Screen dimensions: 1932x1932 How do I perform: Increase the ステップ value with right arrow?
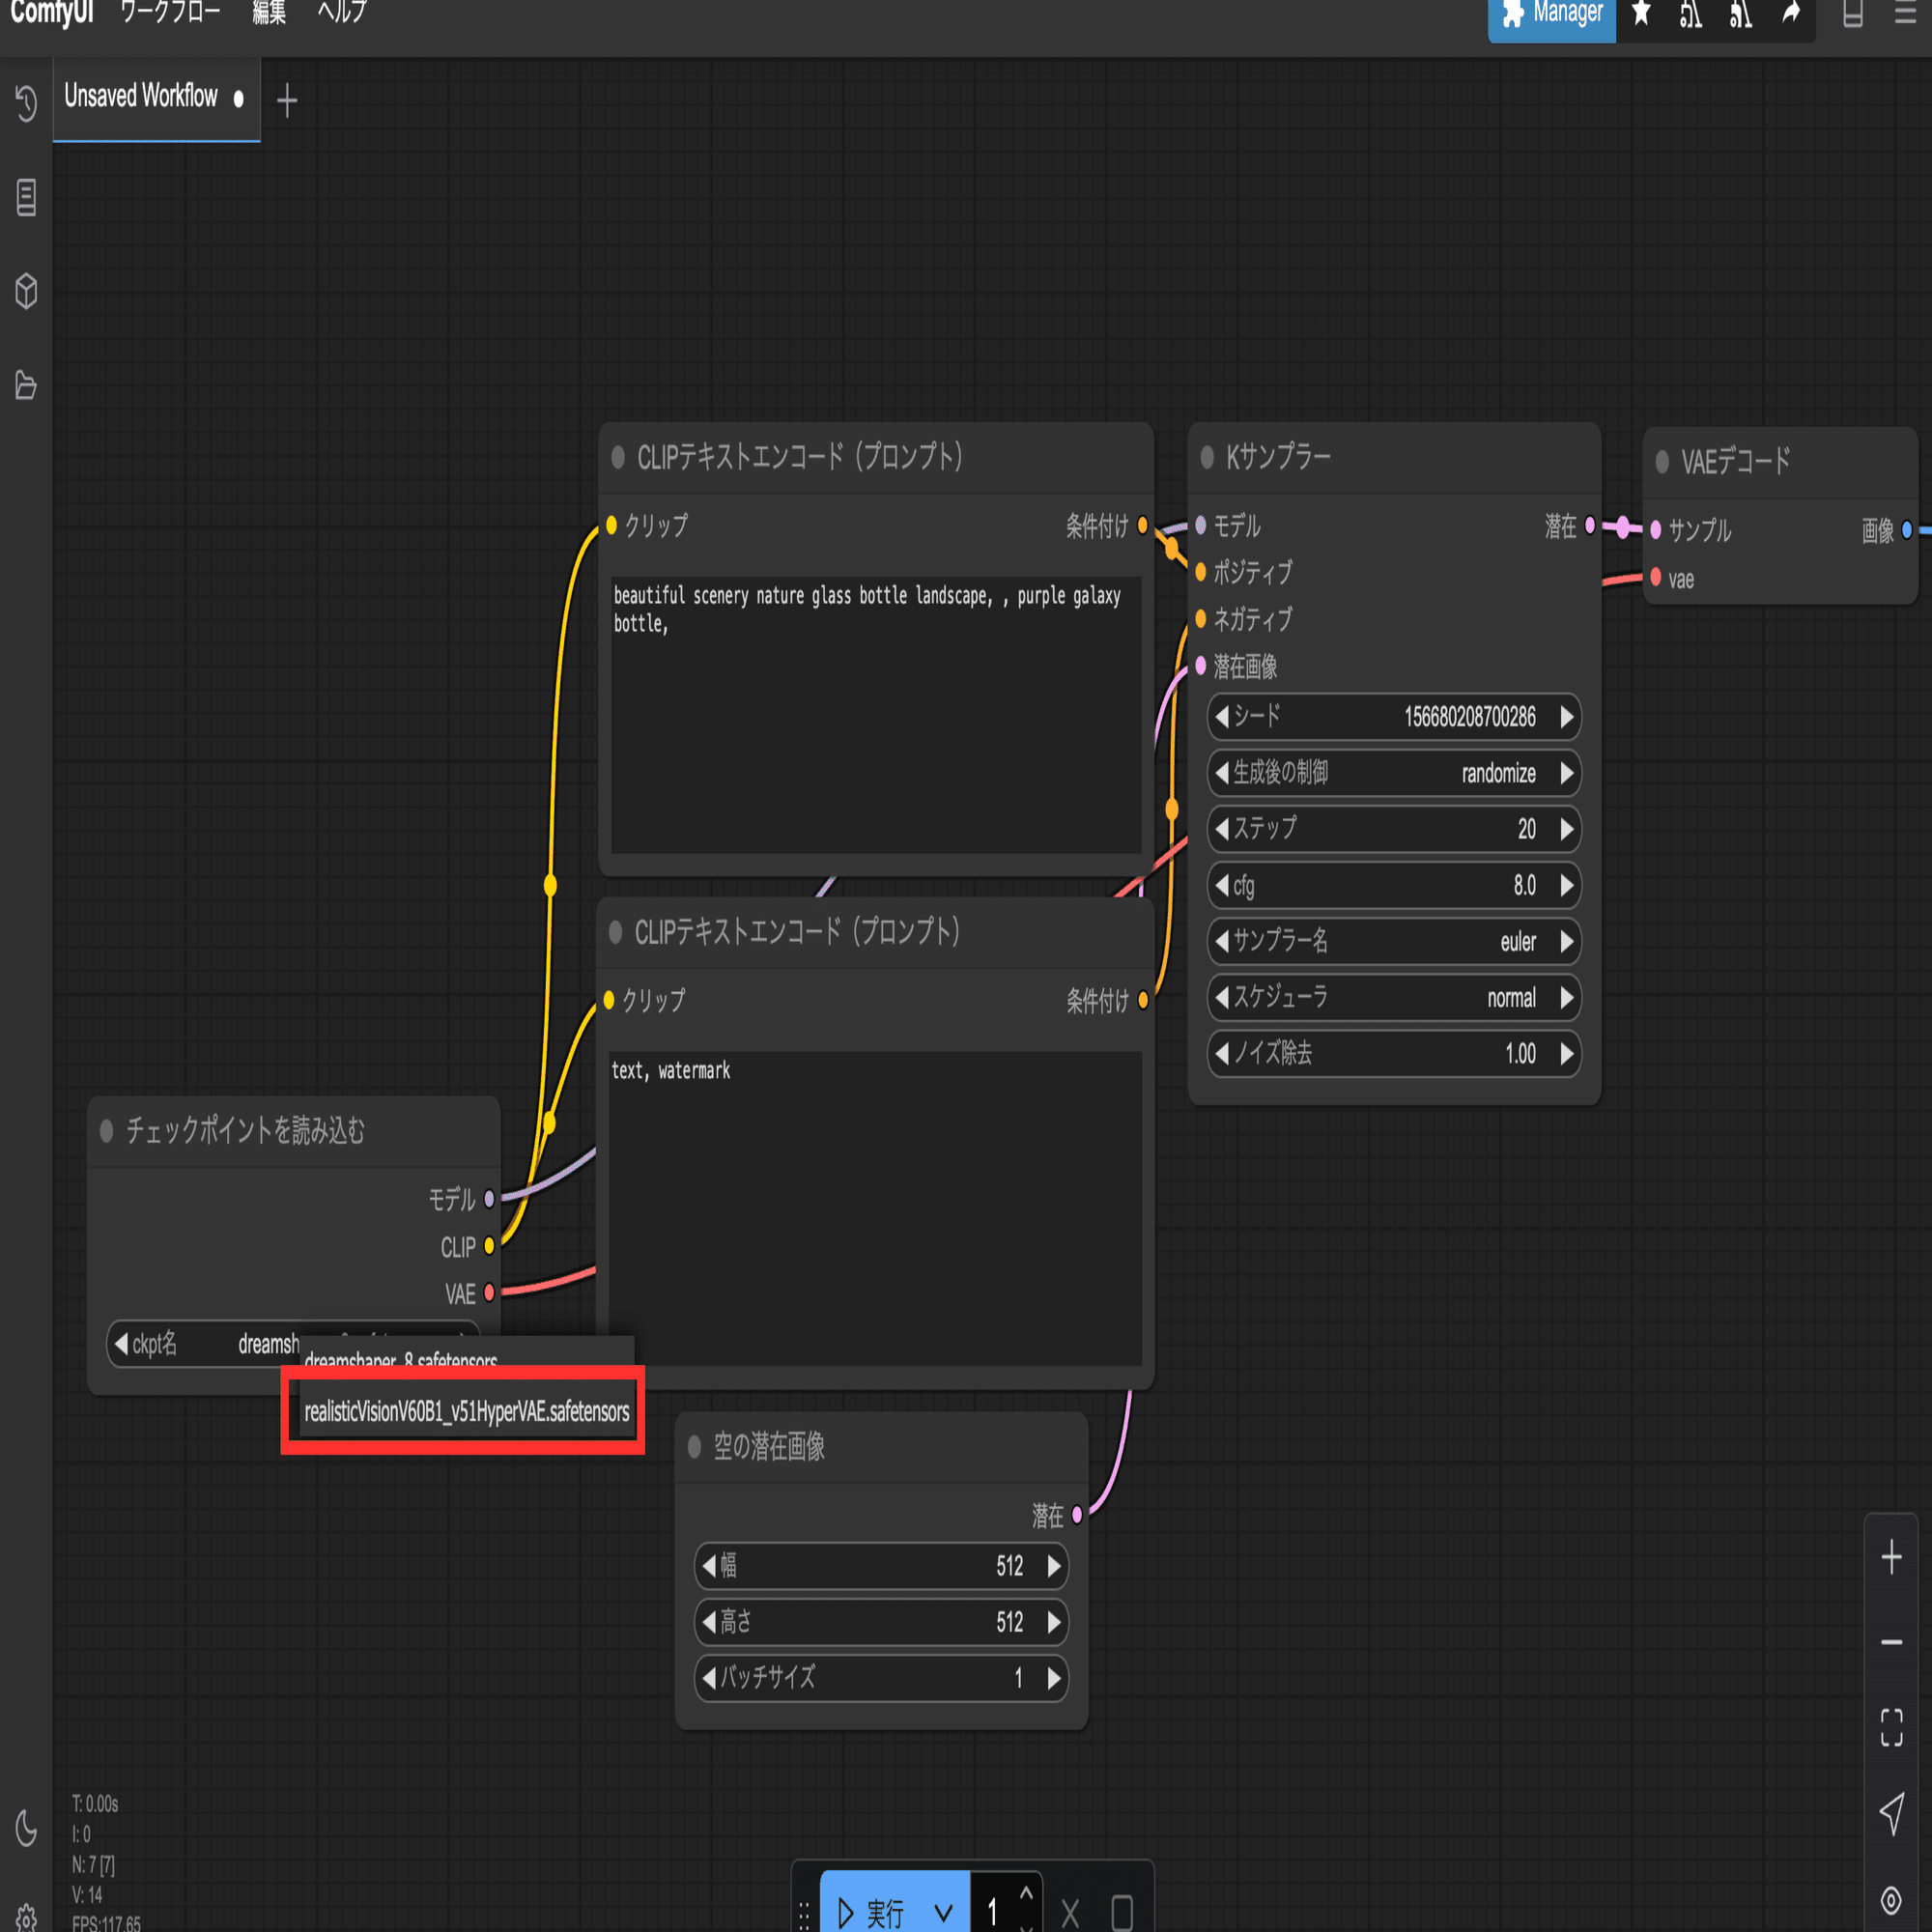tap(1567, 829)
